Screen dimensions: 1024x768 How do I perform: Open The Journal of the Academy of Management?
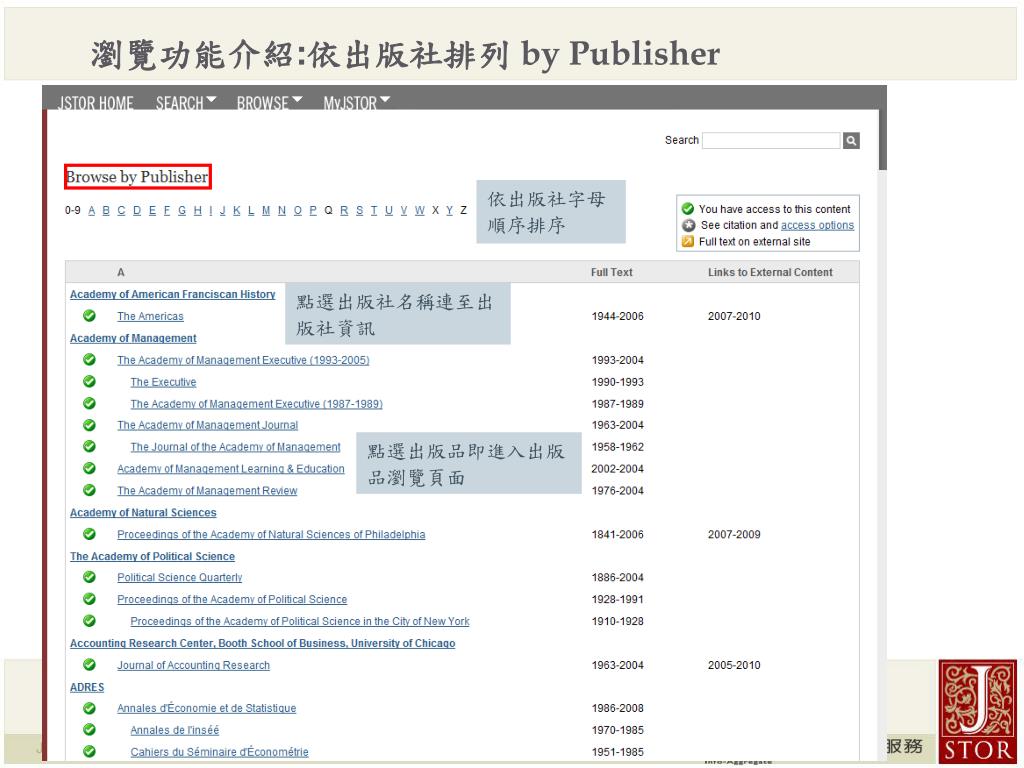(235, 447)
